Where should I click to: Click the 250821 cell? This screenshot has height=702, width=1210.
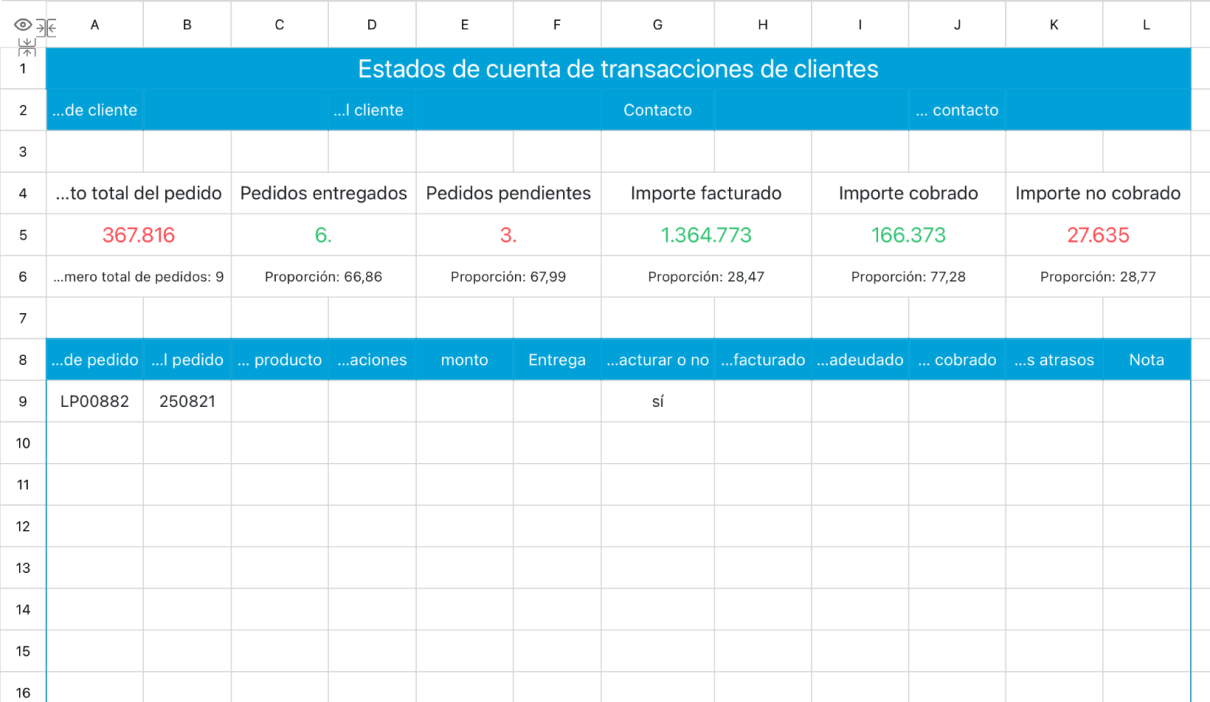point(187,402)
